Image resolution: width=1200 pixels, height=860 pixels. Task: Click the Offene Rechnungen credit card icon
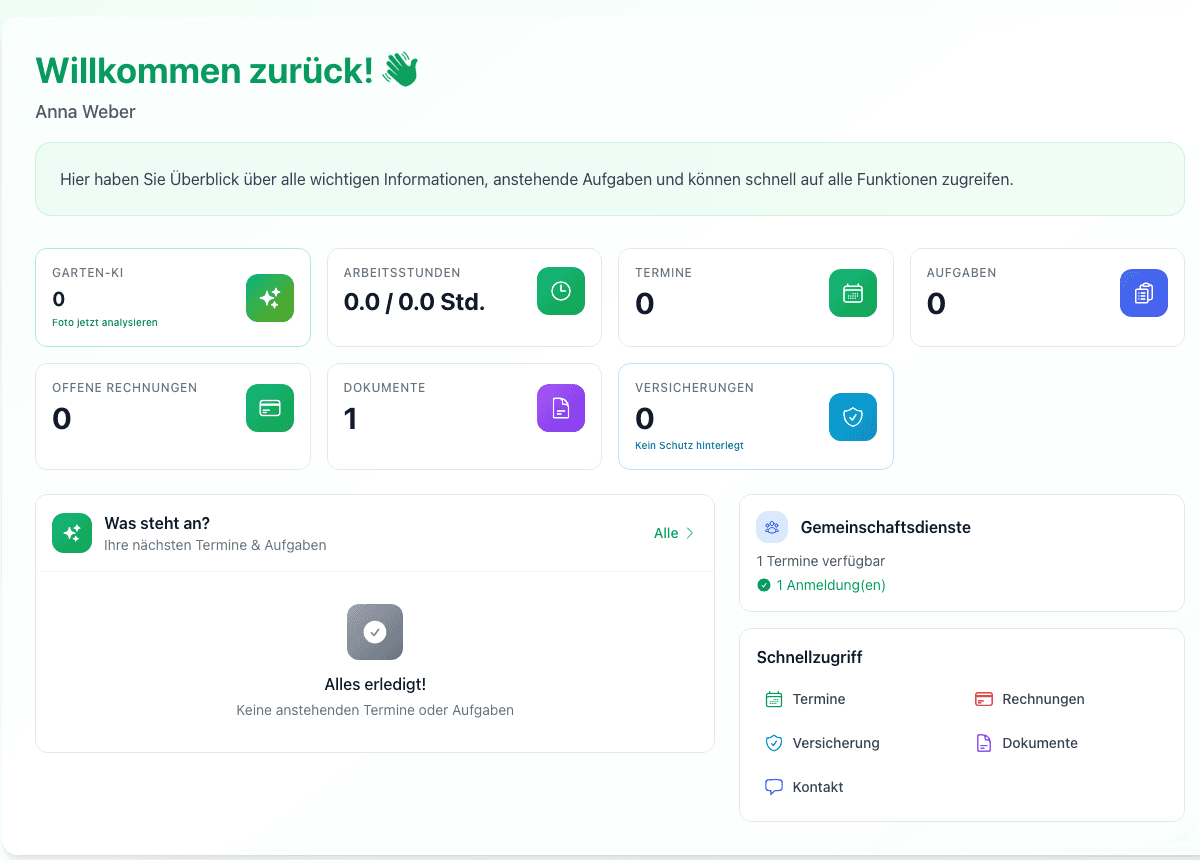click(270, 408)
